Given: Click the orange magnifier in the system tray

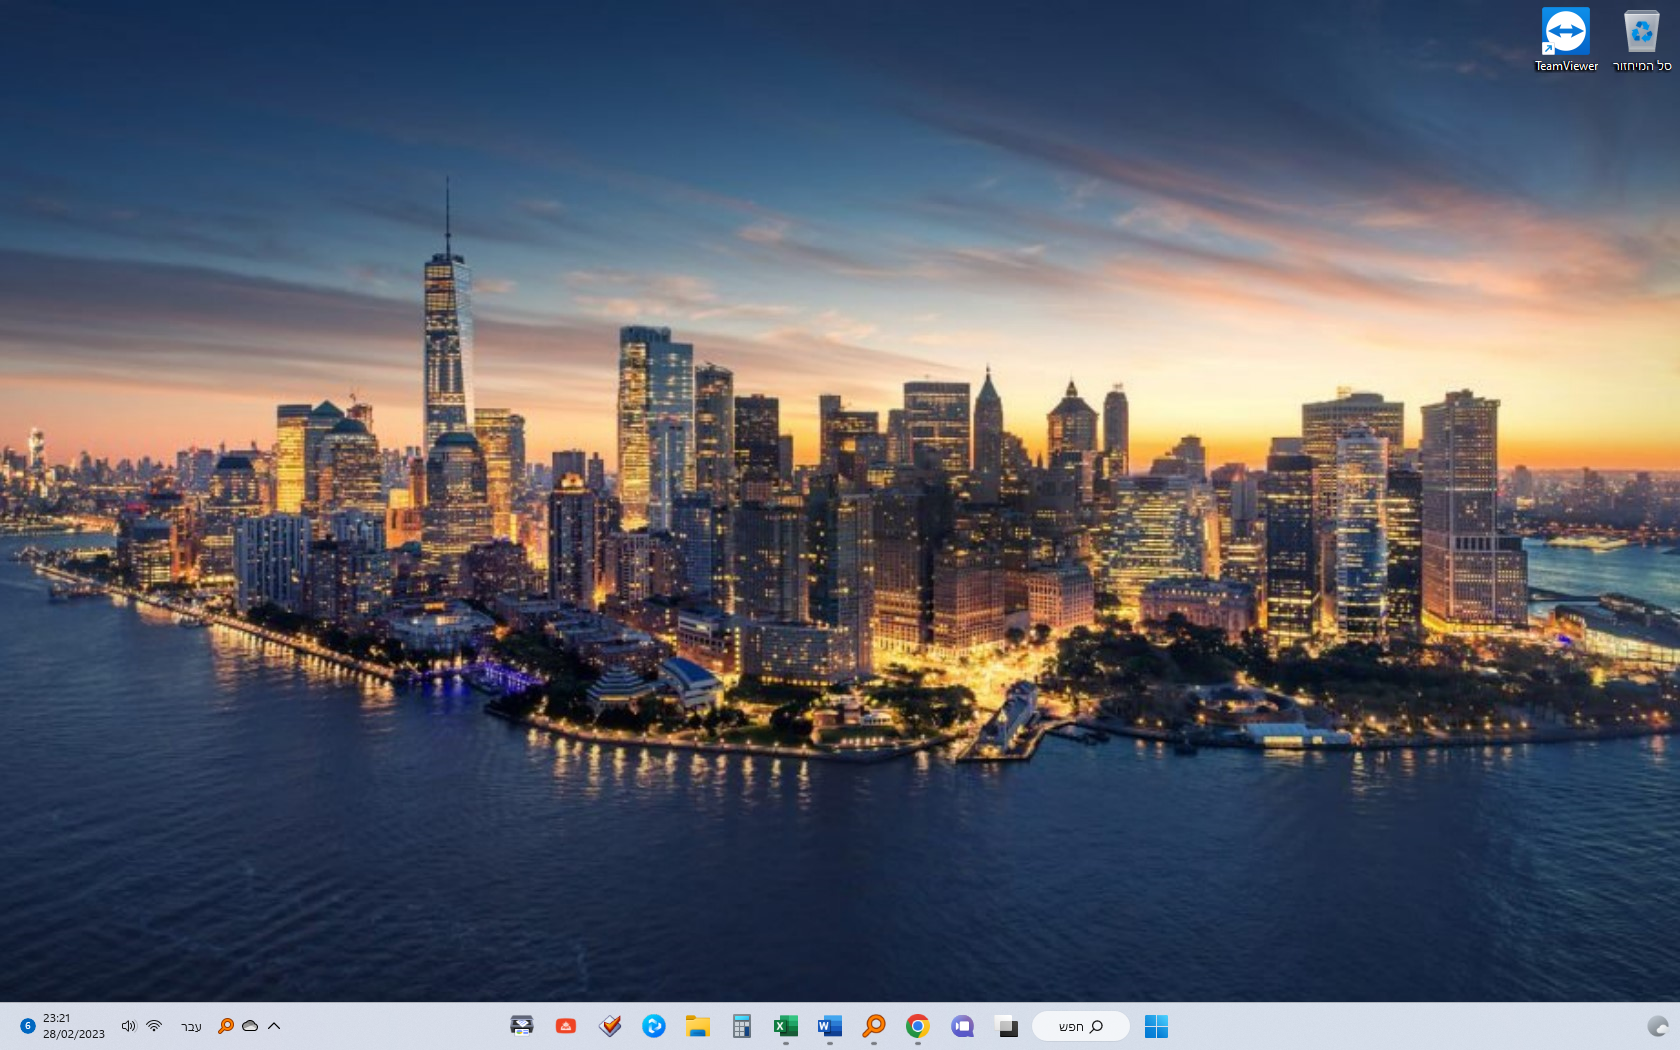Looking at the screenshot, I should (x=226, y=1026).
